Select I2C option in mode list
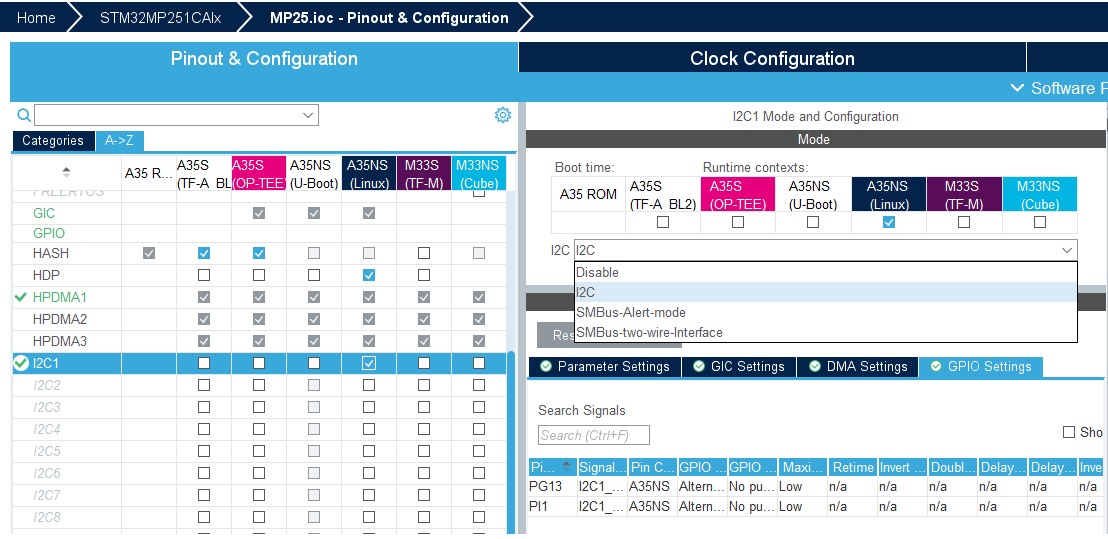The width and height of the screenshot is (1108, 539). [x=825, y=292]
